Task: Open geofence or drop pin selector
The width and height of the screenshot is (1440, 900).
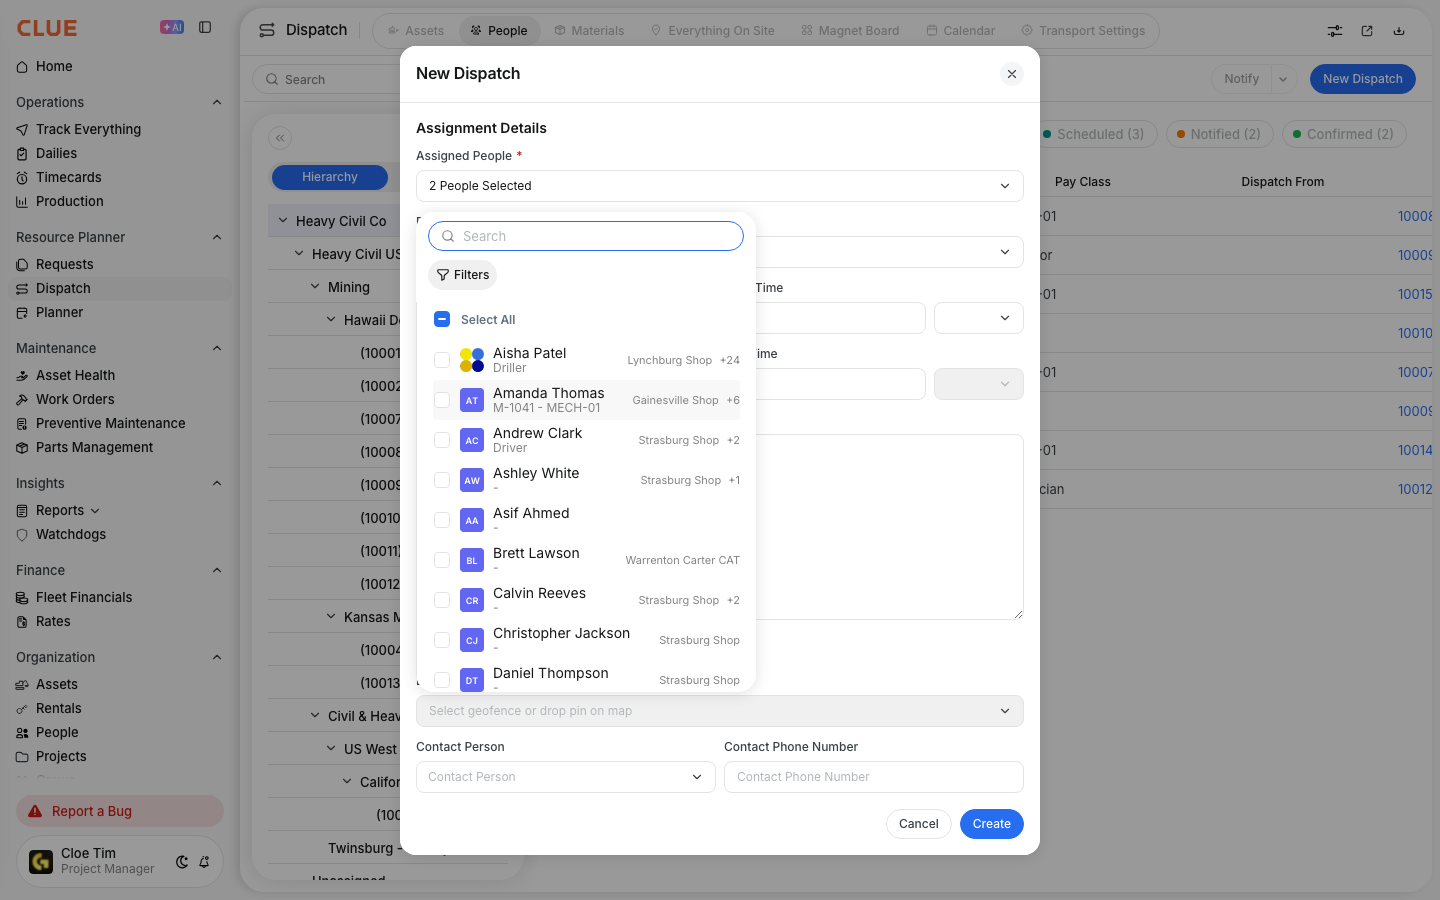Action: 720,711
